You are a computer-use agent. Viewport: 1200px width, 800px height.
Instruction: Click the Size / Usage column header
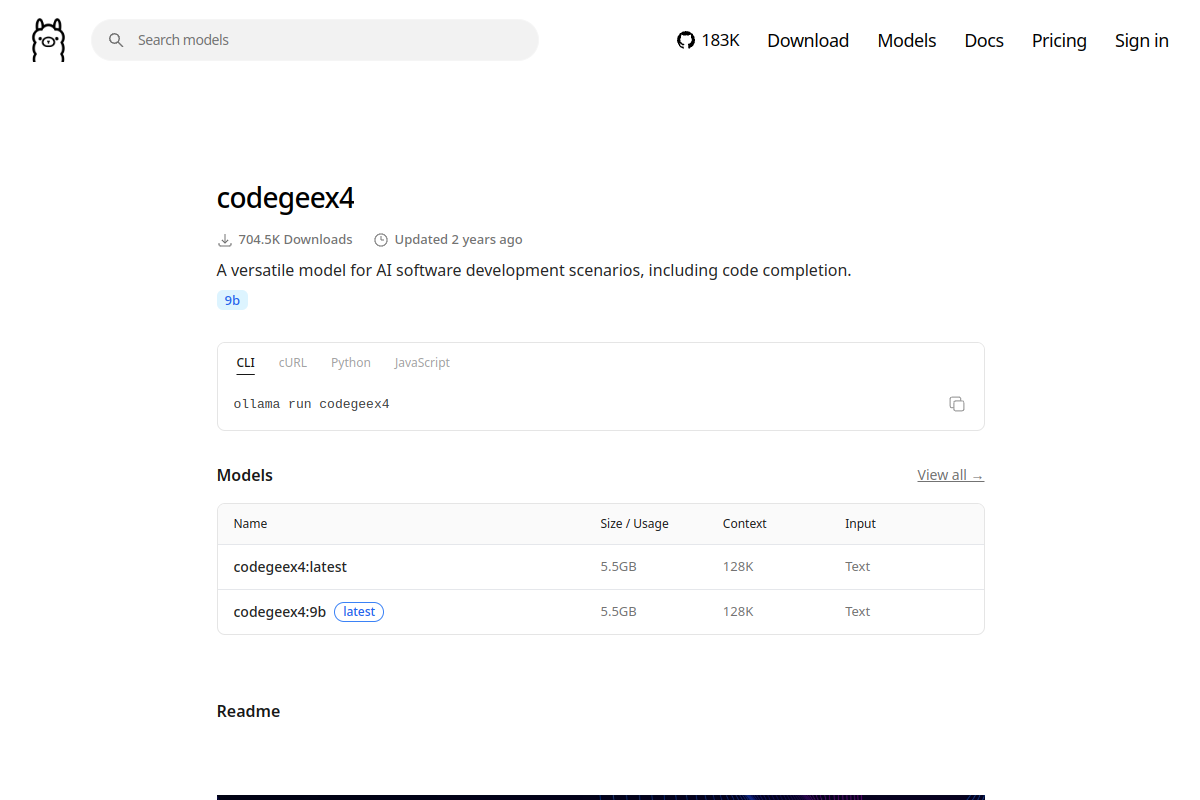pyautogui.click(x=634, y=524)
